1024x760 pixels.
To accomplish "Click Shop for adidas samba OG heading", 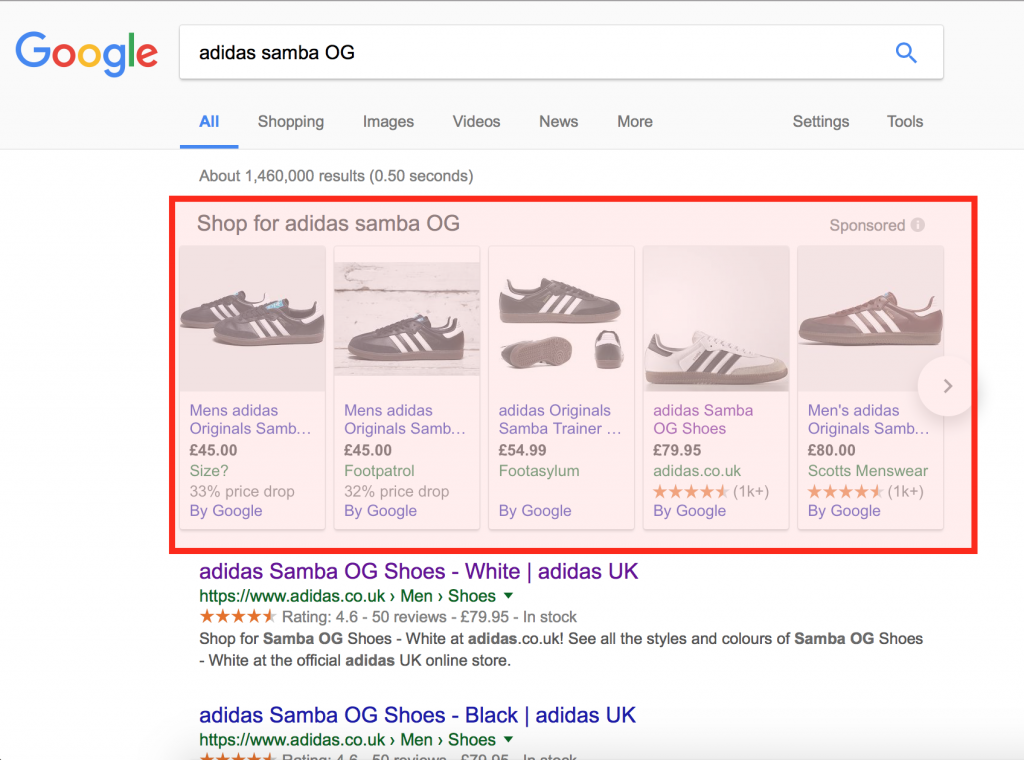I will point(328,223).
